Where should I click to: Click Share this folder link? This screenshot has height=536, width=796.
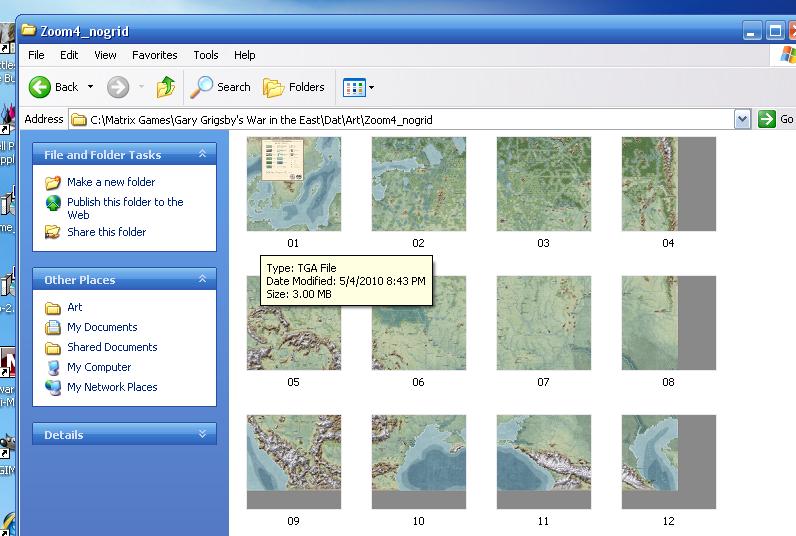coord(107,232)
